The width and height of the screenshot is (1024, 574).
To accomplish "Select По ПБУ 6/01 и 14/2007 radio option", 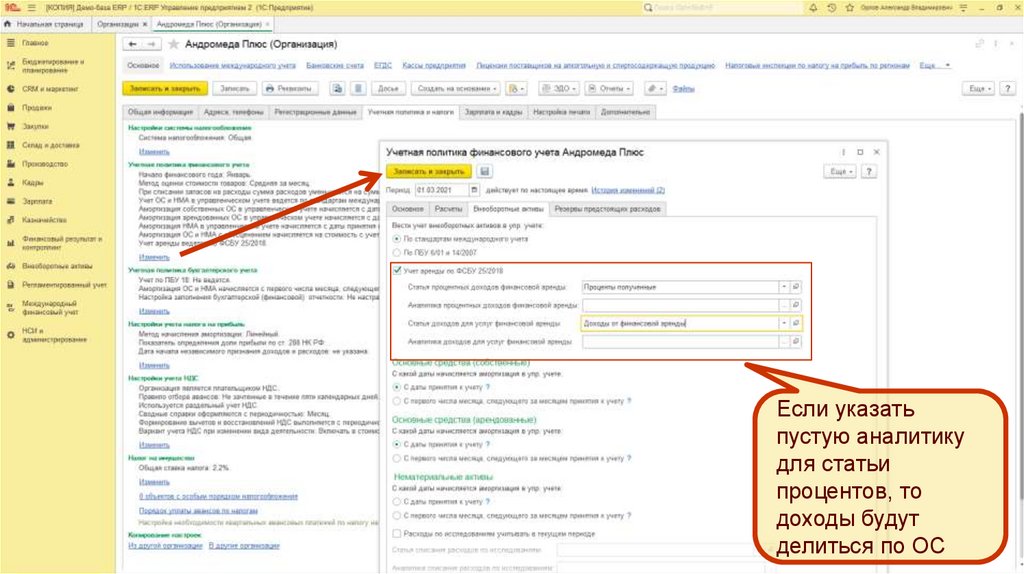I will [395, 253].
